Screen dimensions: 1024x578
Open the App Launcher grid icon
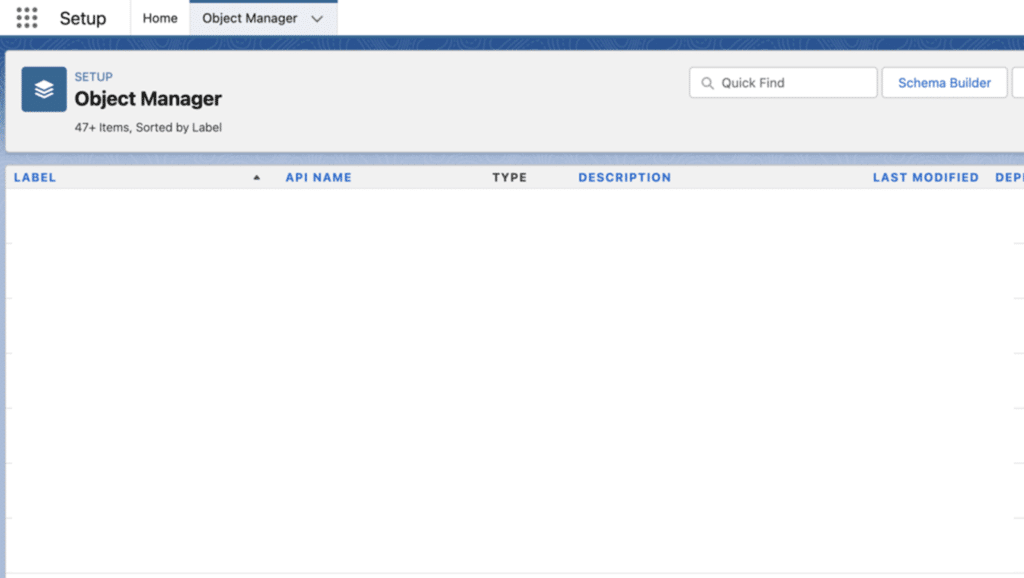click(27, 18)
